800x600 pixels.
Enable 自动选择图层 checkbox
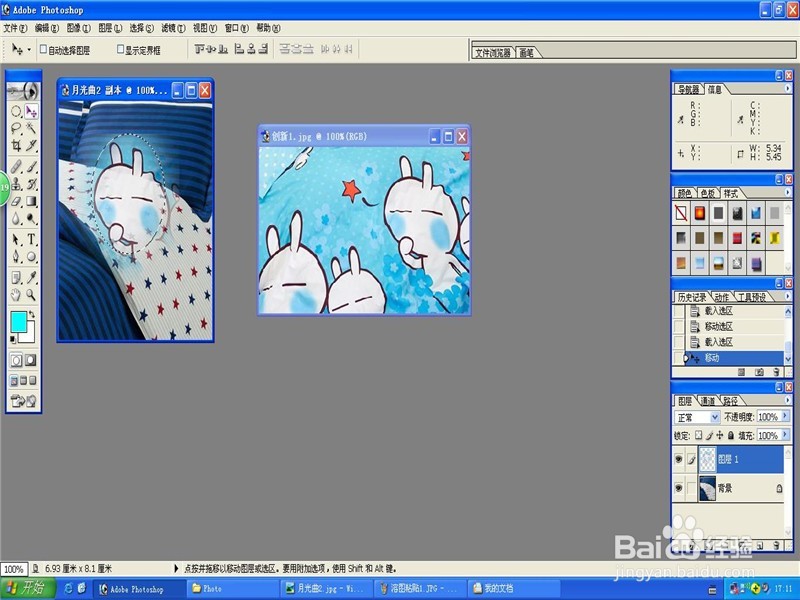pyautogui.click(x=44, y=49)
